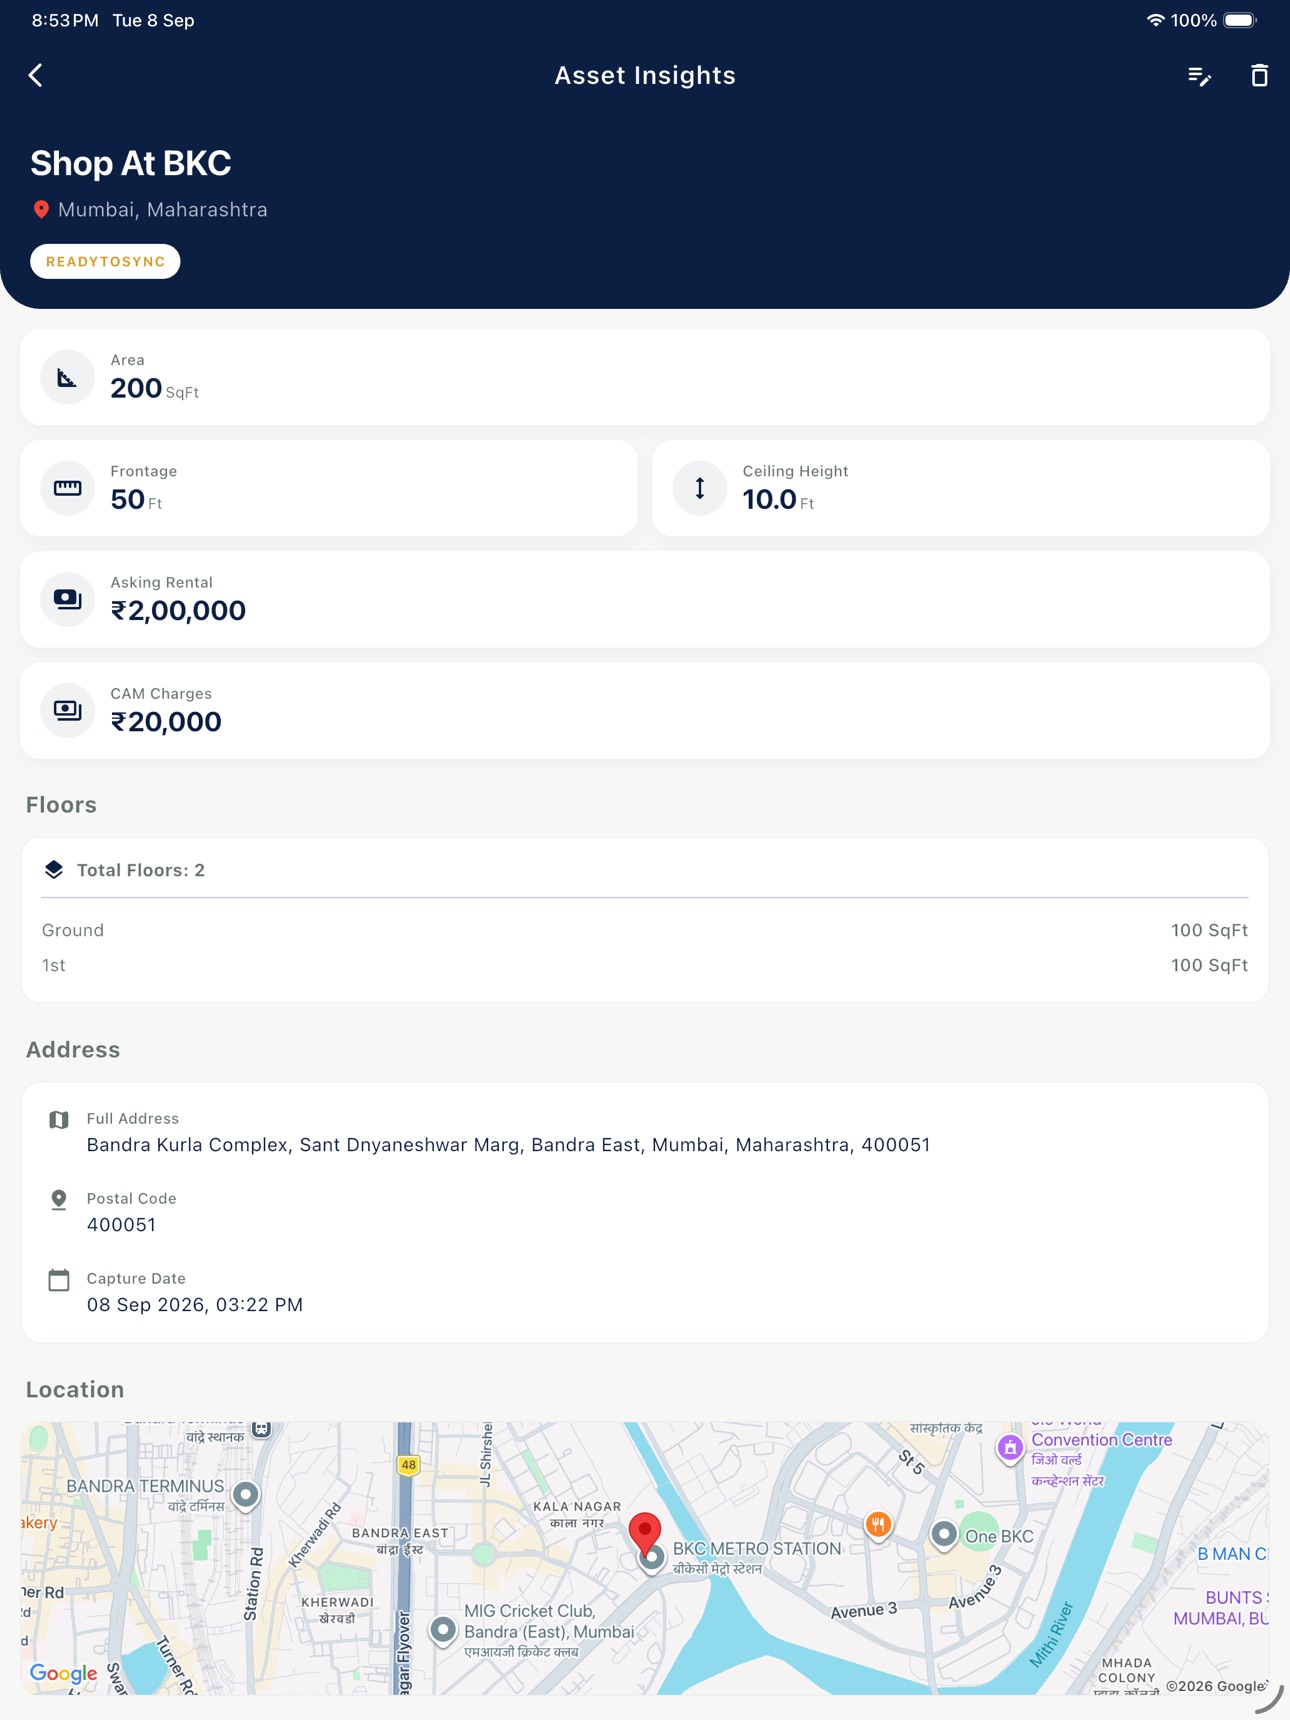Tap BKC Metro Station label on map
1290x1720 pixels.
click(757, 1549)
